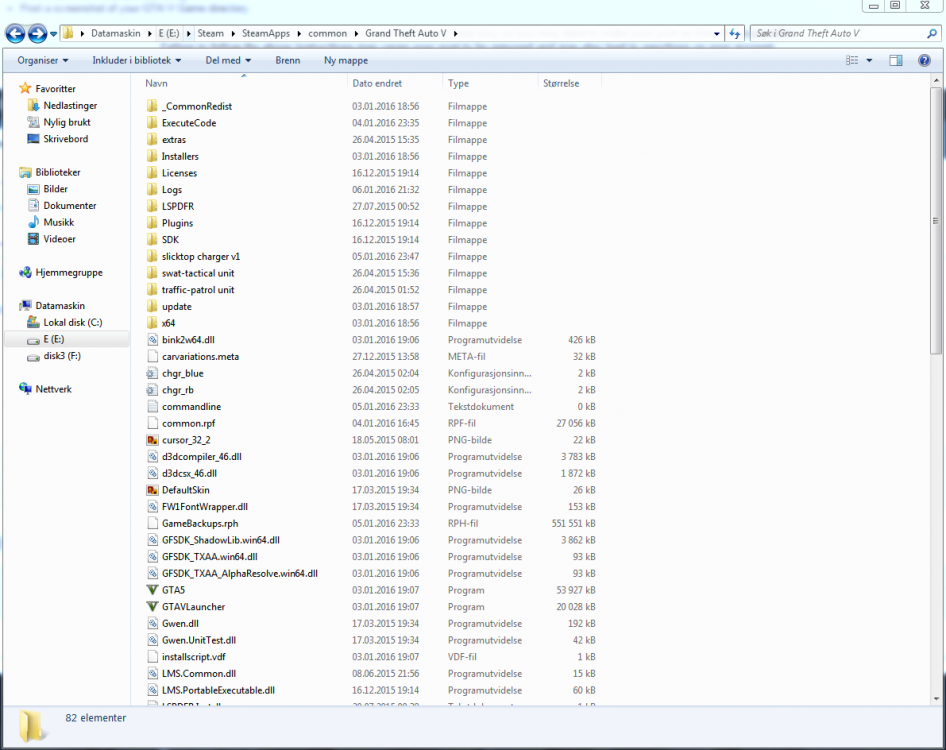Select the x64 folder icon

(x=153, y=323)
